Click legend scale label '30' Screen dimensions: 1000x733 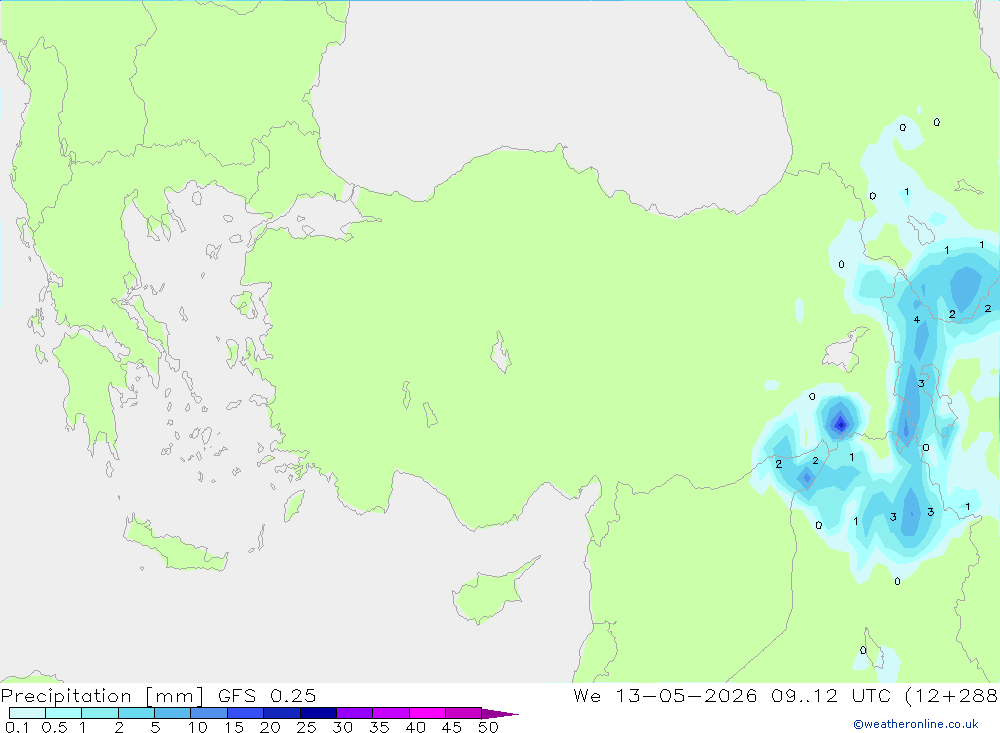click(x=342, y=727)
